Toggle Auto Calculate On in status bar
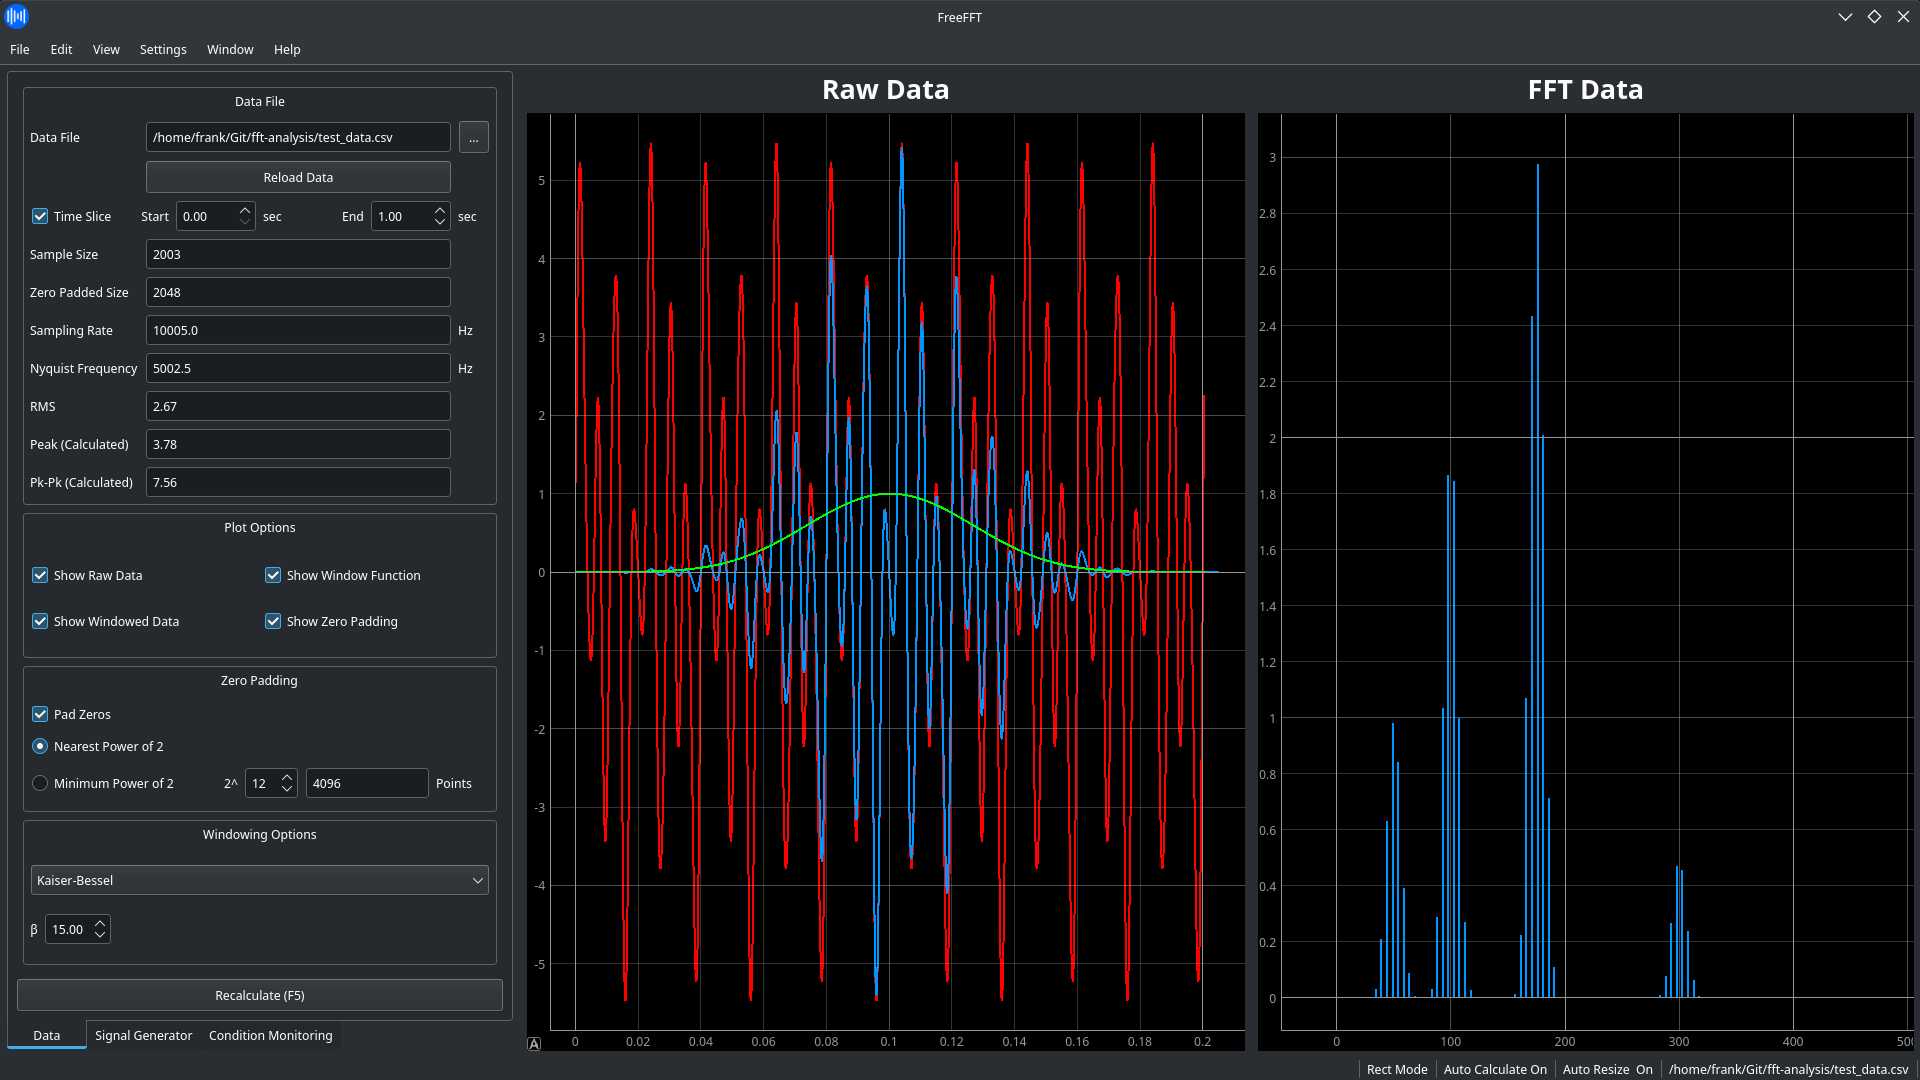Viewport: 1920px width, 1080px height. point(1494,1069)
